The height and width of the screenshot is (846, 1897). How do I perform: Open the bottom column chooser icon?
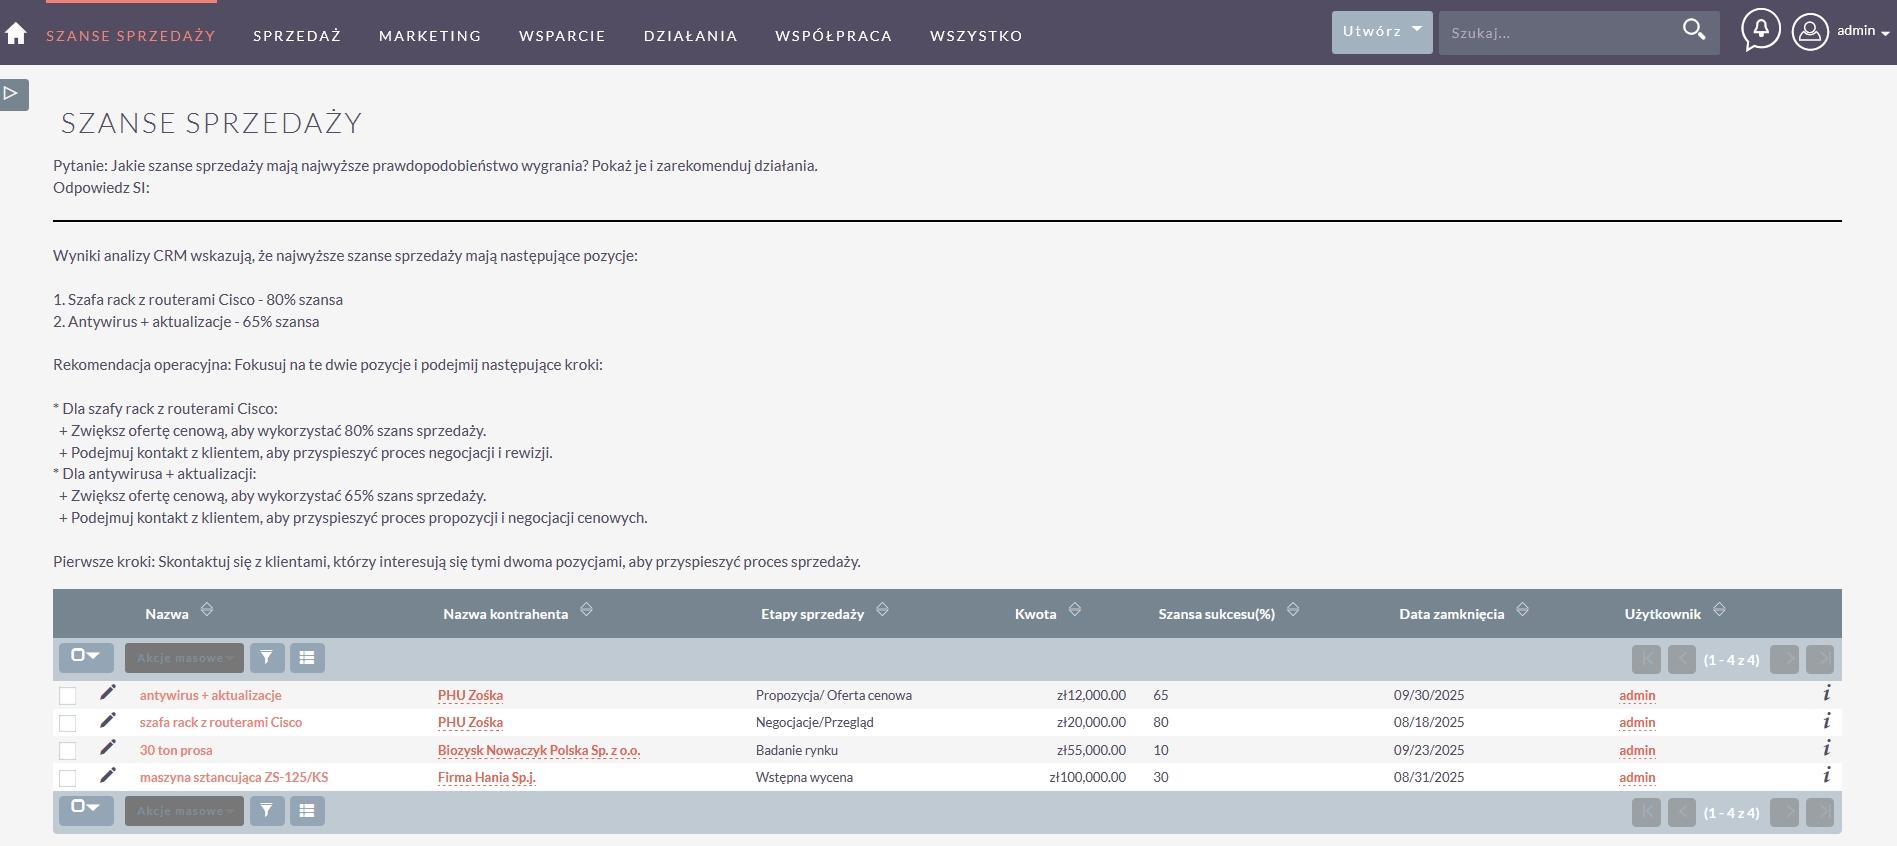(x=307, y=811)
